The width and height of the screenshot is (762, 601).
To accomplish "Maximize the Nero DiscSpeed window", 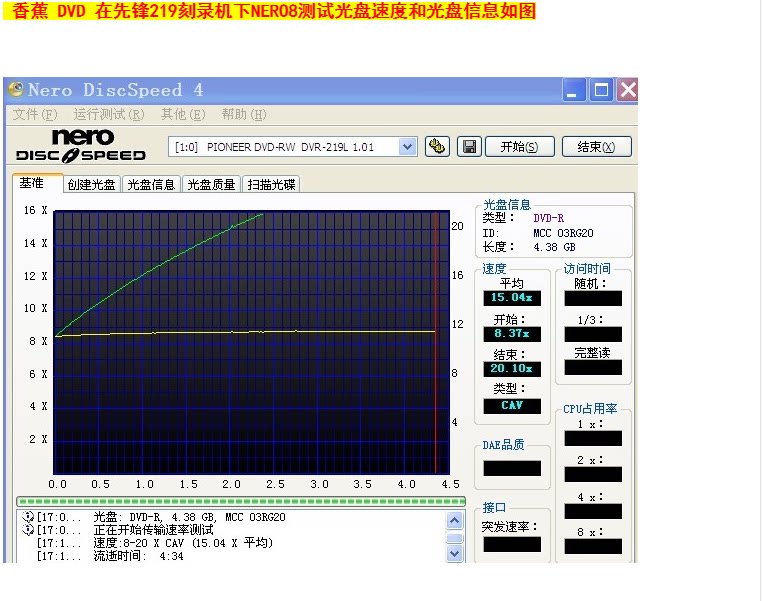I will point(601,90).
